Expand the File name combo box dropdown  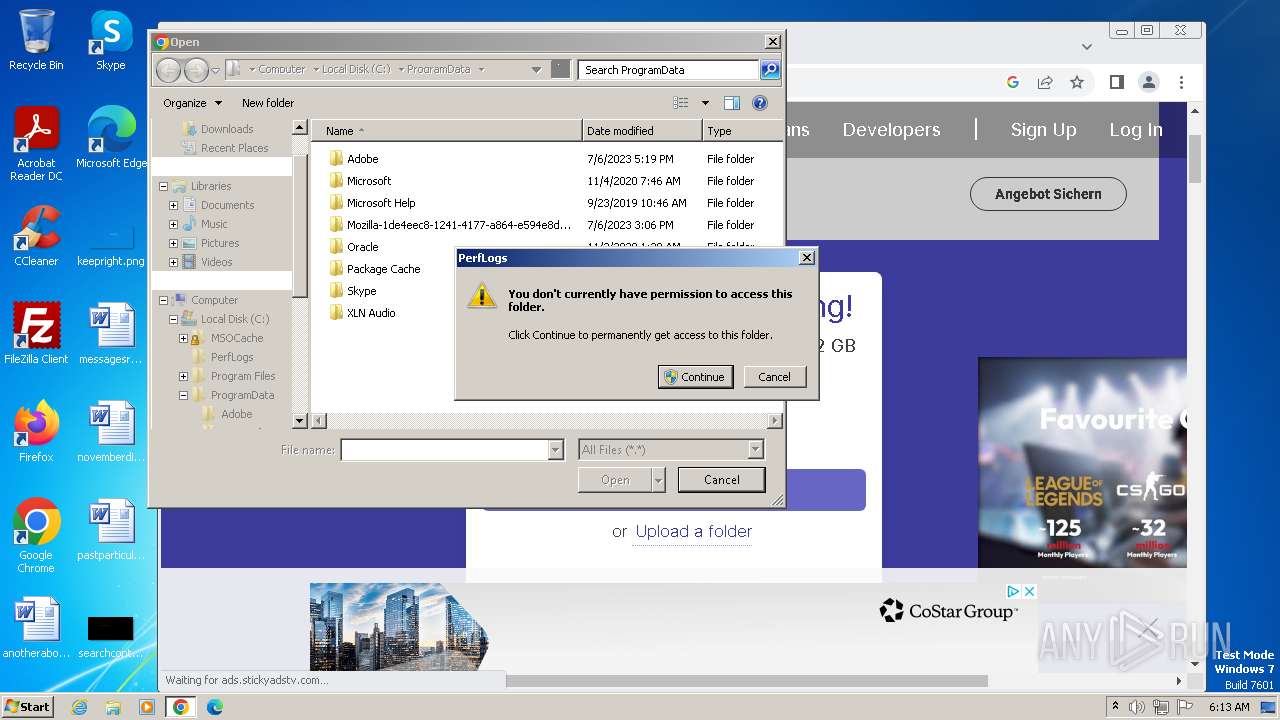556,450
